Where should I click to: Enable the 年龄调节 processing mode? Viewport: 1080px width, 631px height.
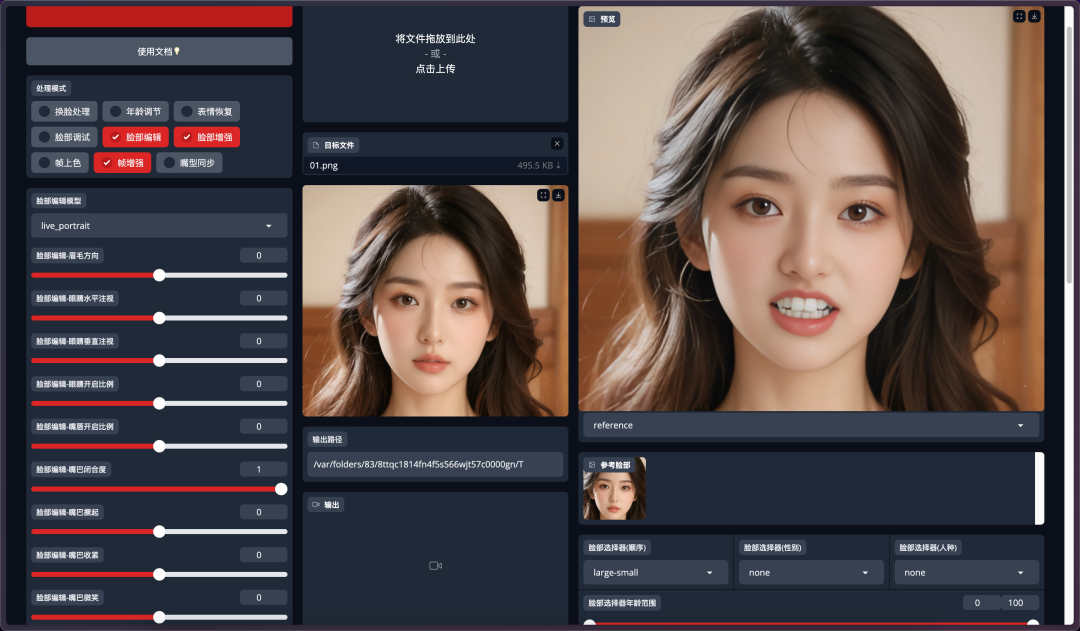coord(134,112)
